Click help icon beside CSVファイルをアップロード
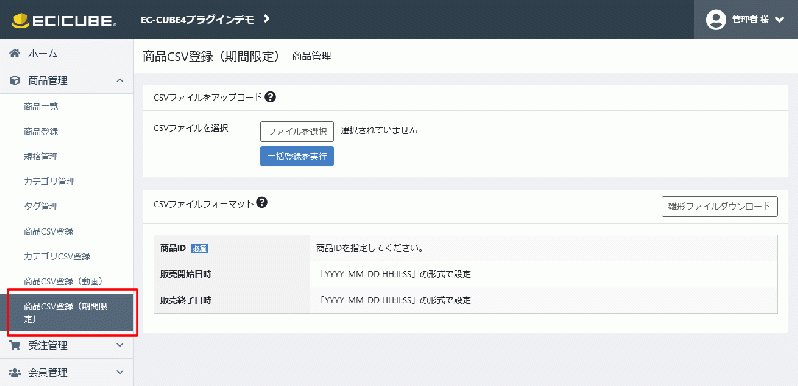The image size is (798, 386). pyautogui.click(x=270, y=97)
